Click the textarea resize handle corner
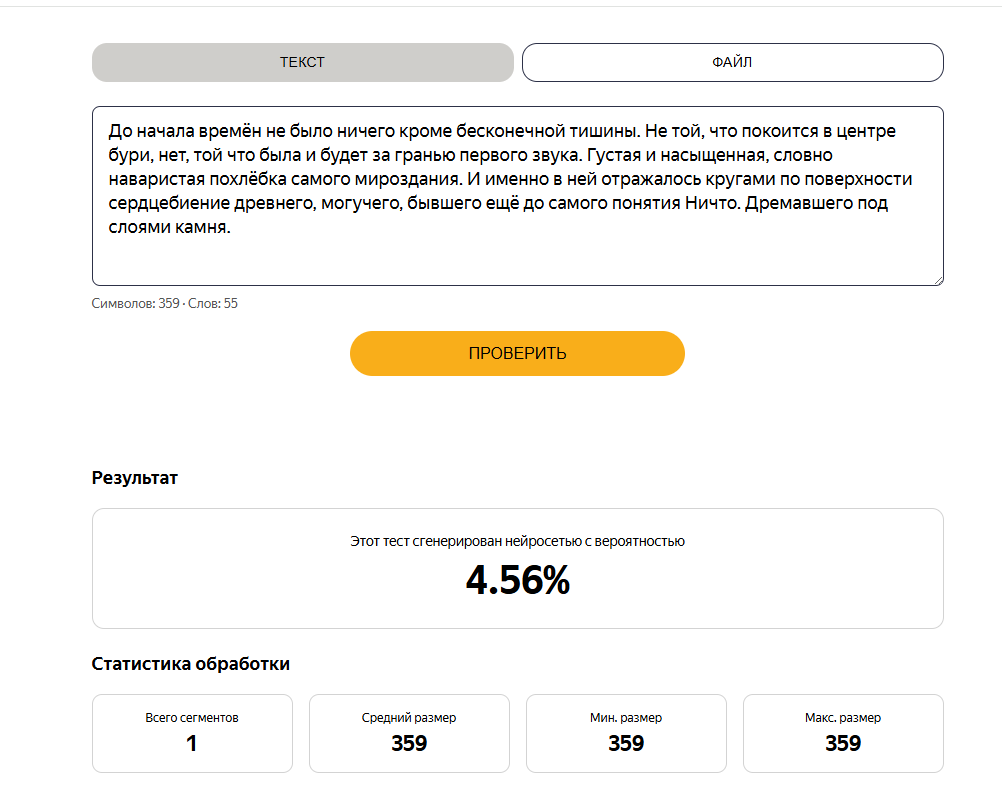This screenshot has height=789, width=1002. tap(939, 280)
